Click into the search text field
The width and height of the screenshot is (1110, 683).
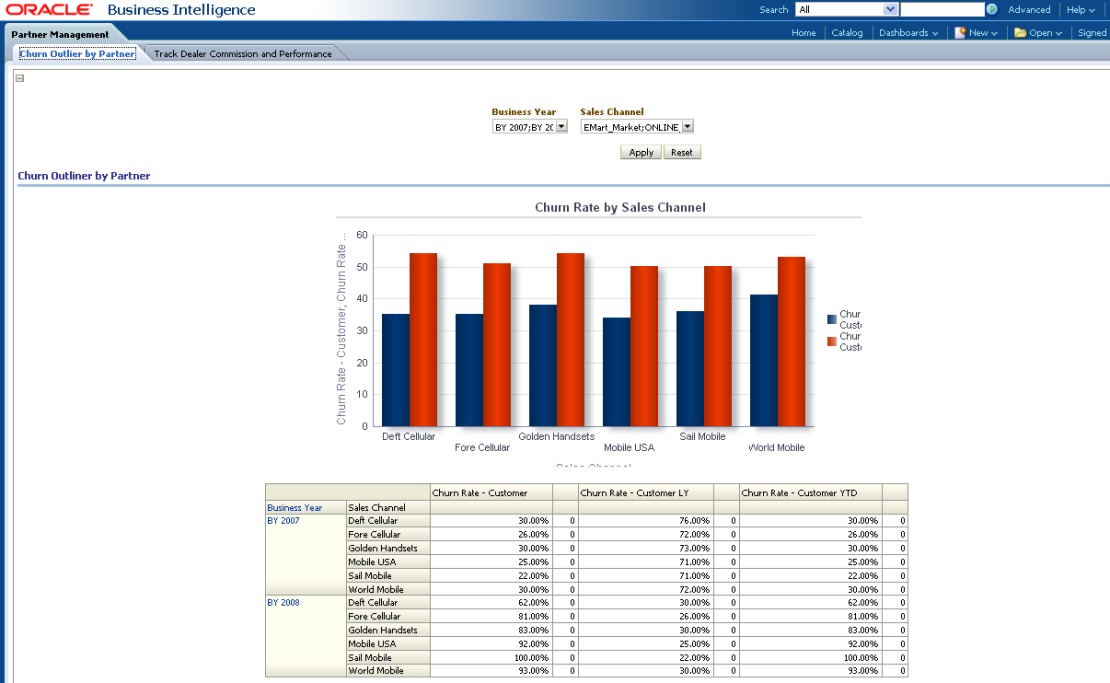(x=942, y=9)
